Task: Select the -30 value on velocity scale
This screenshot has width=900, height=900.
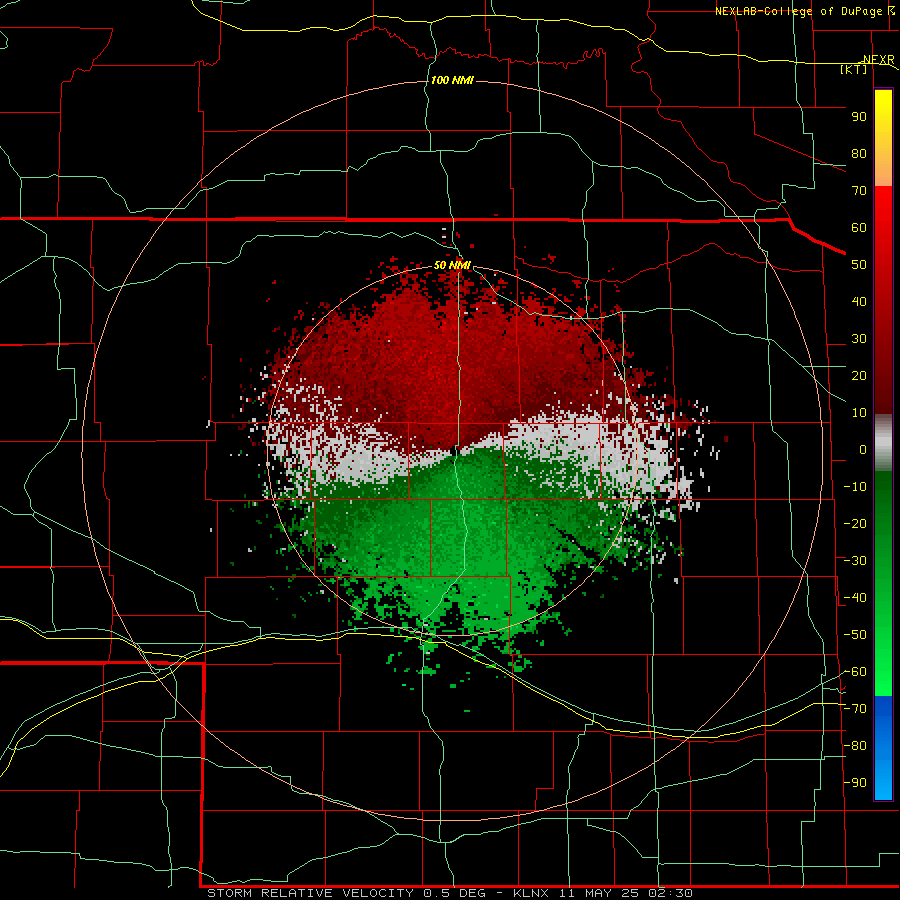Action: tap(855, 561)
